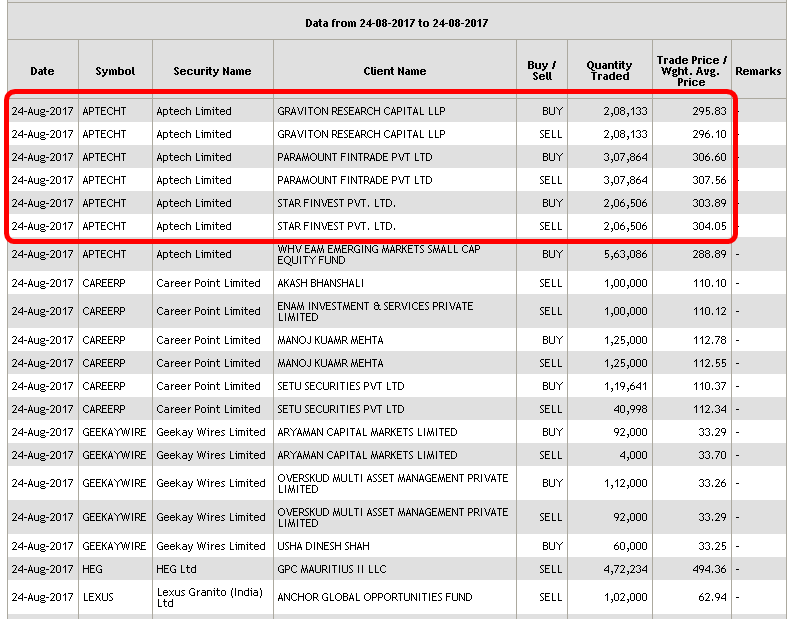Select quantity 1,12,000

[625, 484]
